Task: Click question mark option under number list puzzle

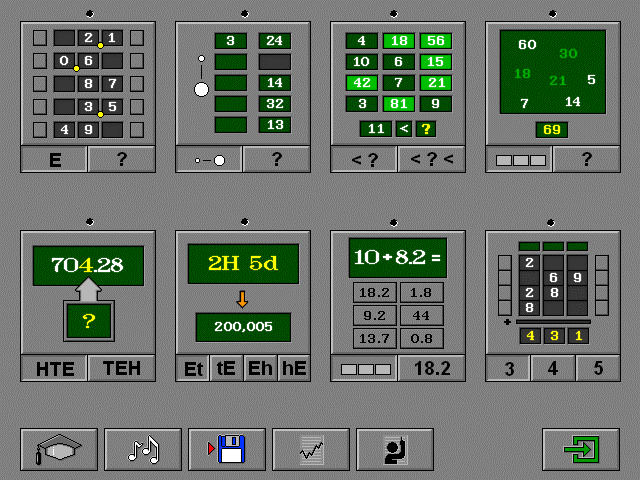Action: 277,159
